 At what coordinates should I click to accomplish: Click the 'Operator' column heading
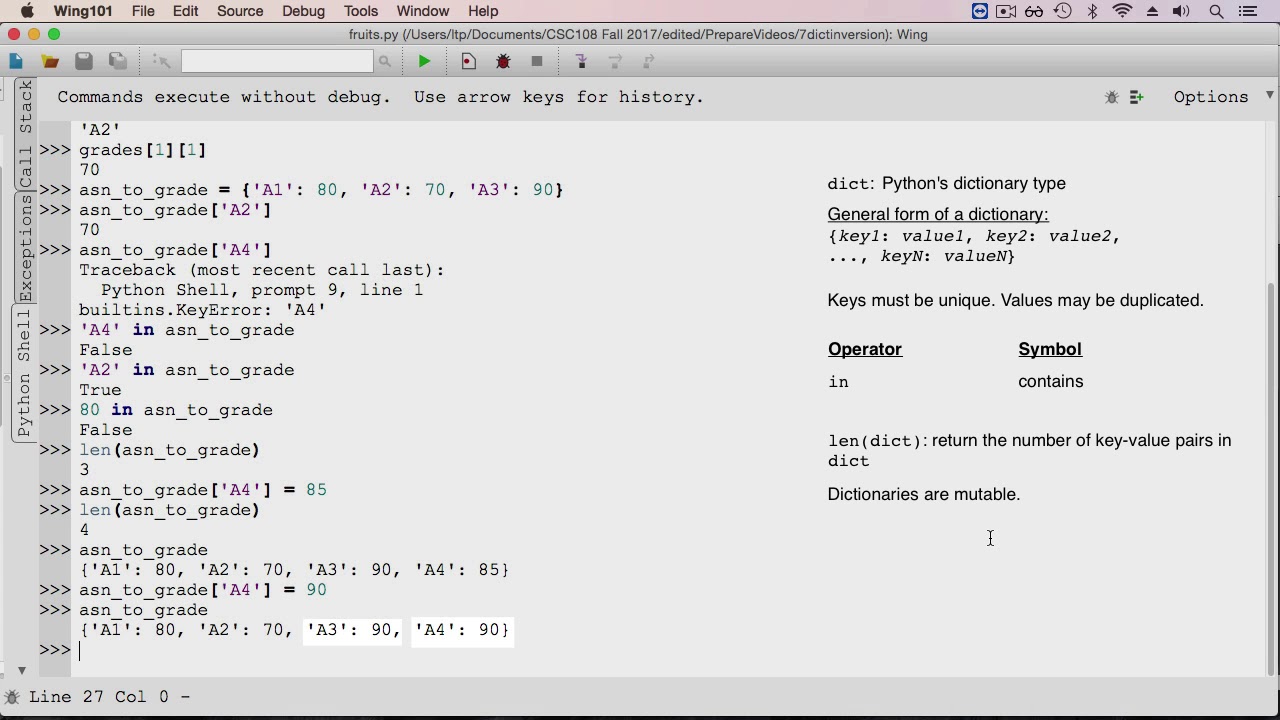pos(865,349)
